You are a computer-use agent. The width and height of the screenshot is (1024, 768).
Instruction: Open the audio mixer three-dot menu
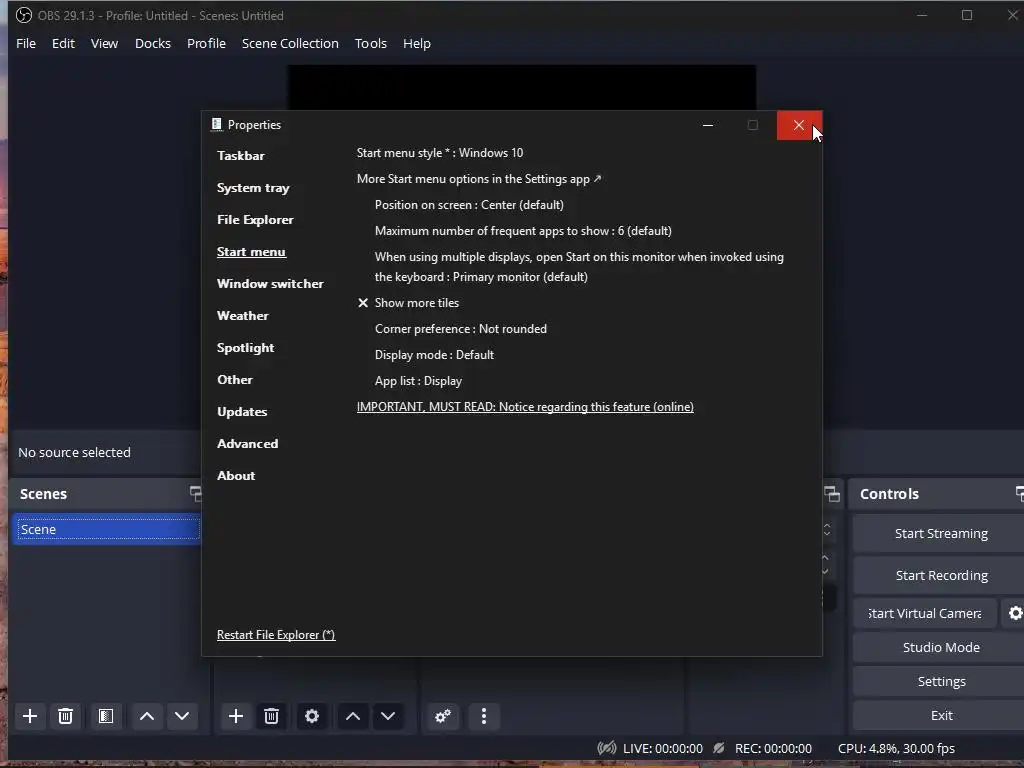coord(484,716)
